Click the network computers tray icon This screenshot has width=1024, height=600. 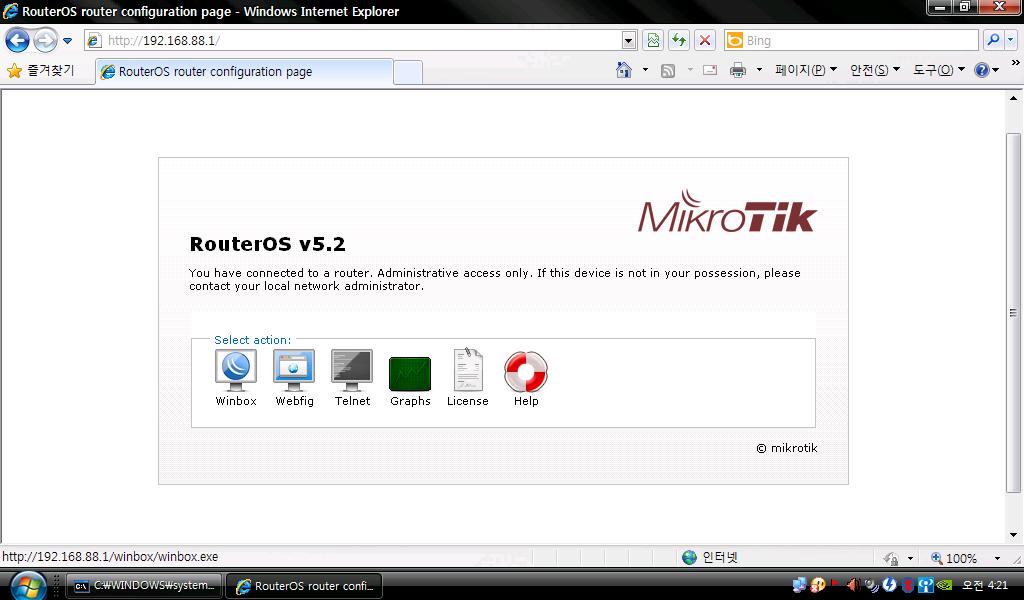point(799,585)
